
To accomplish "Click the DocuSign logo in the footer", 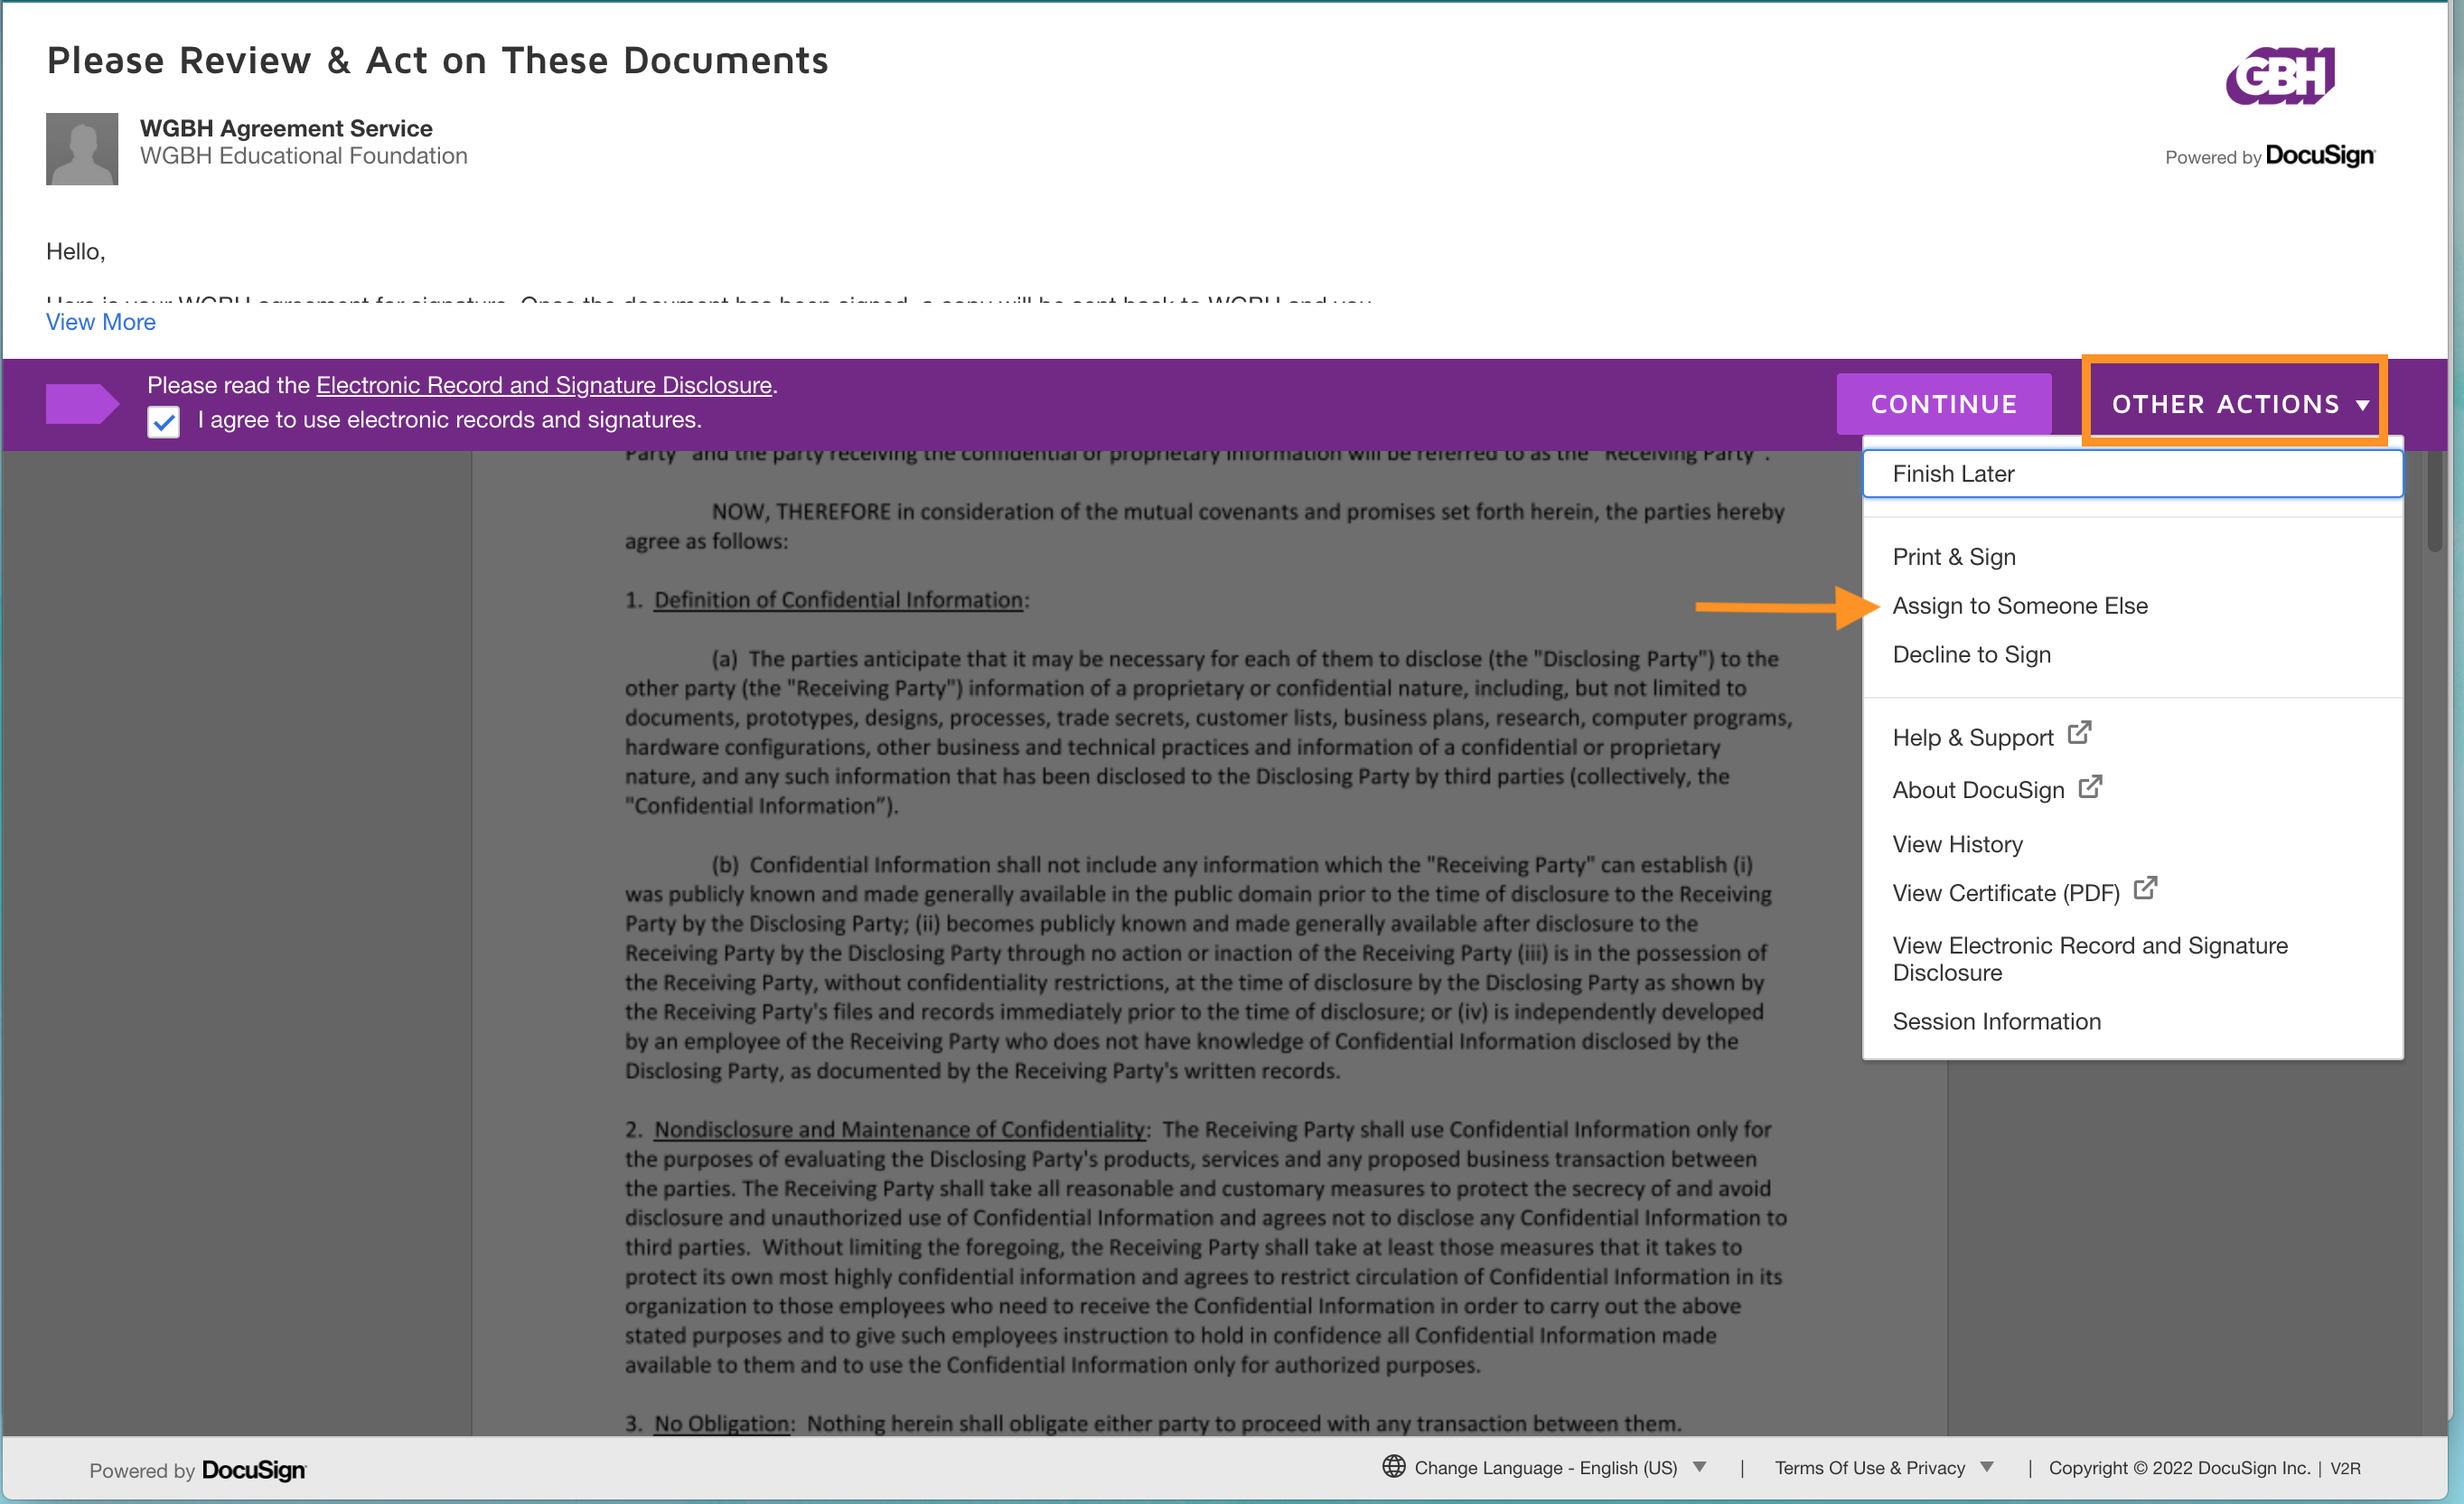I will click(254, 1470).
